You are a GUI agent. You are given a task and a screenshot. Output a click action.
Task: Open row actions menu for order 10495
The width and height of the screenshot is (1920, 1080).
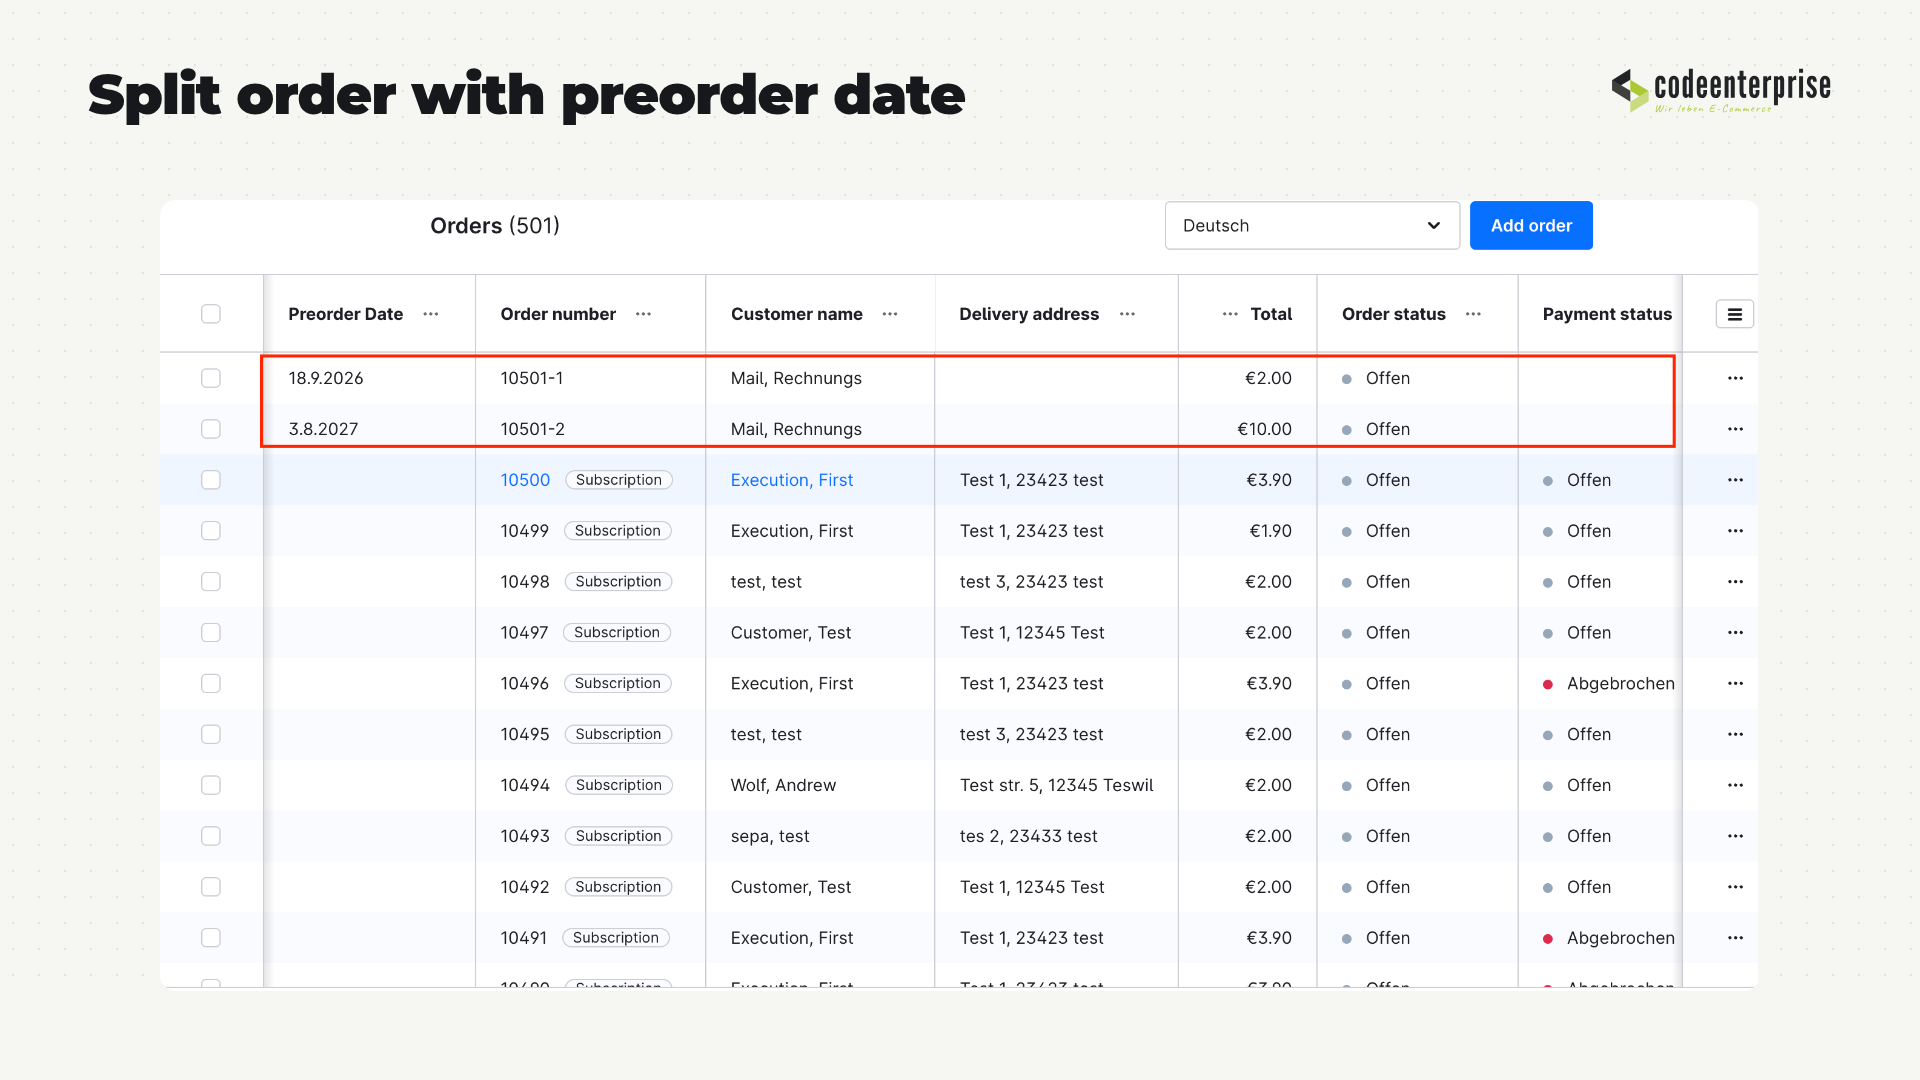tap(1735, 734)
